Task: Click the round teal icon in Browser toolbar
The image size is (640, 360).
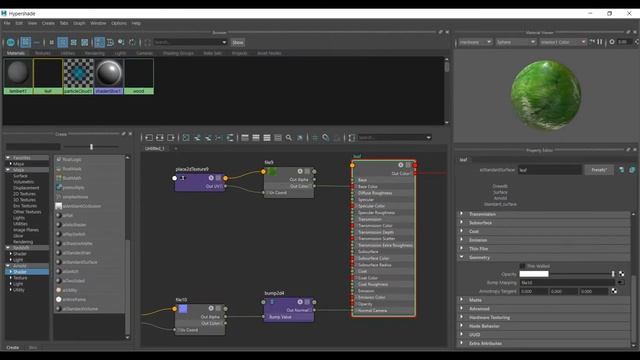Action: (11, 42)
